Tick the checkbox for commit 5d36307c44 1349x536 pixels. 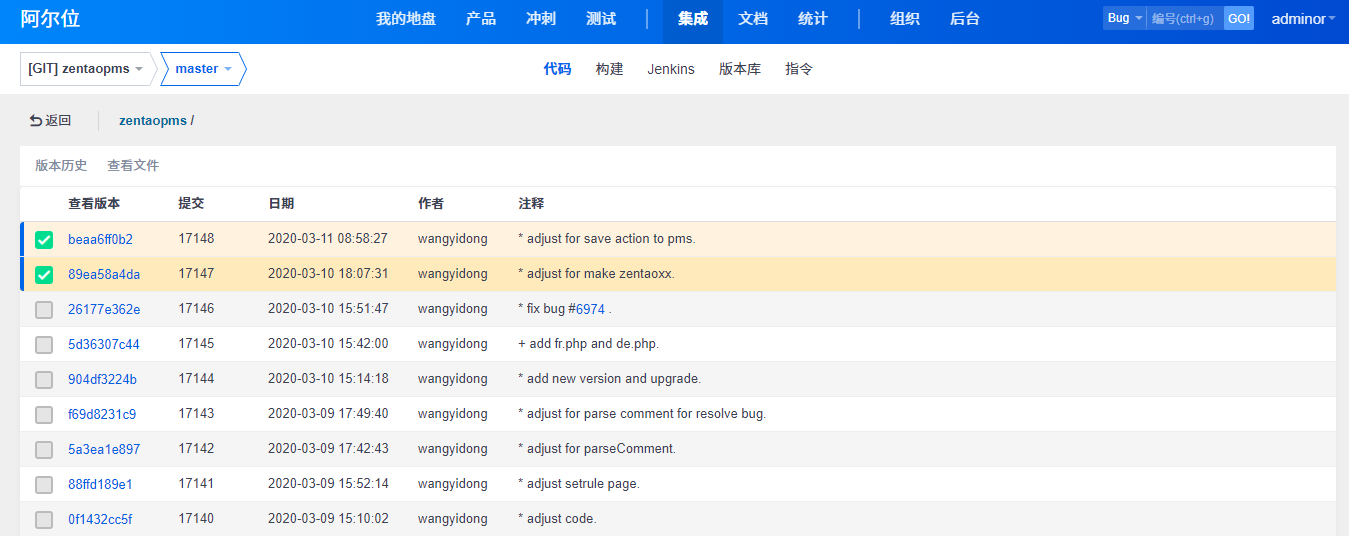pyautogui.click(x=44, y=345)
